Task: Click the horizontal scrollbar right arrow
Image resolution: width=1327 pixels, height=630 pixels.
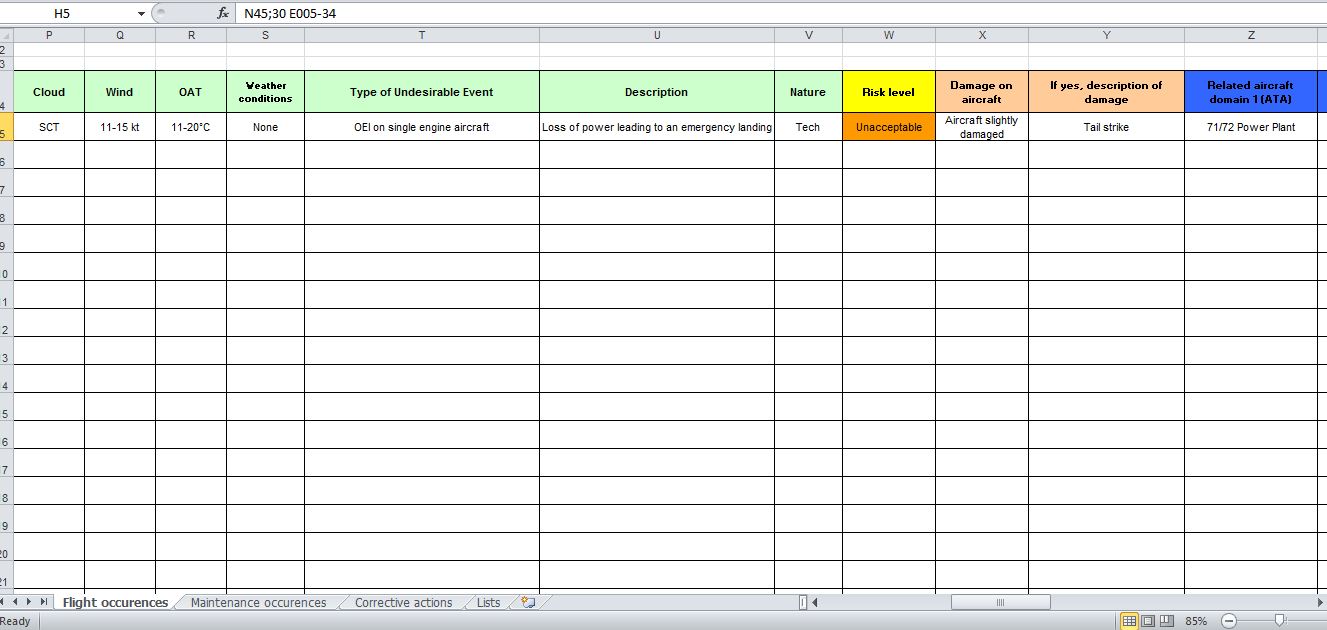Action: pyautogui.click(x=1320, y=602)
